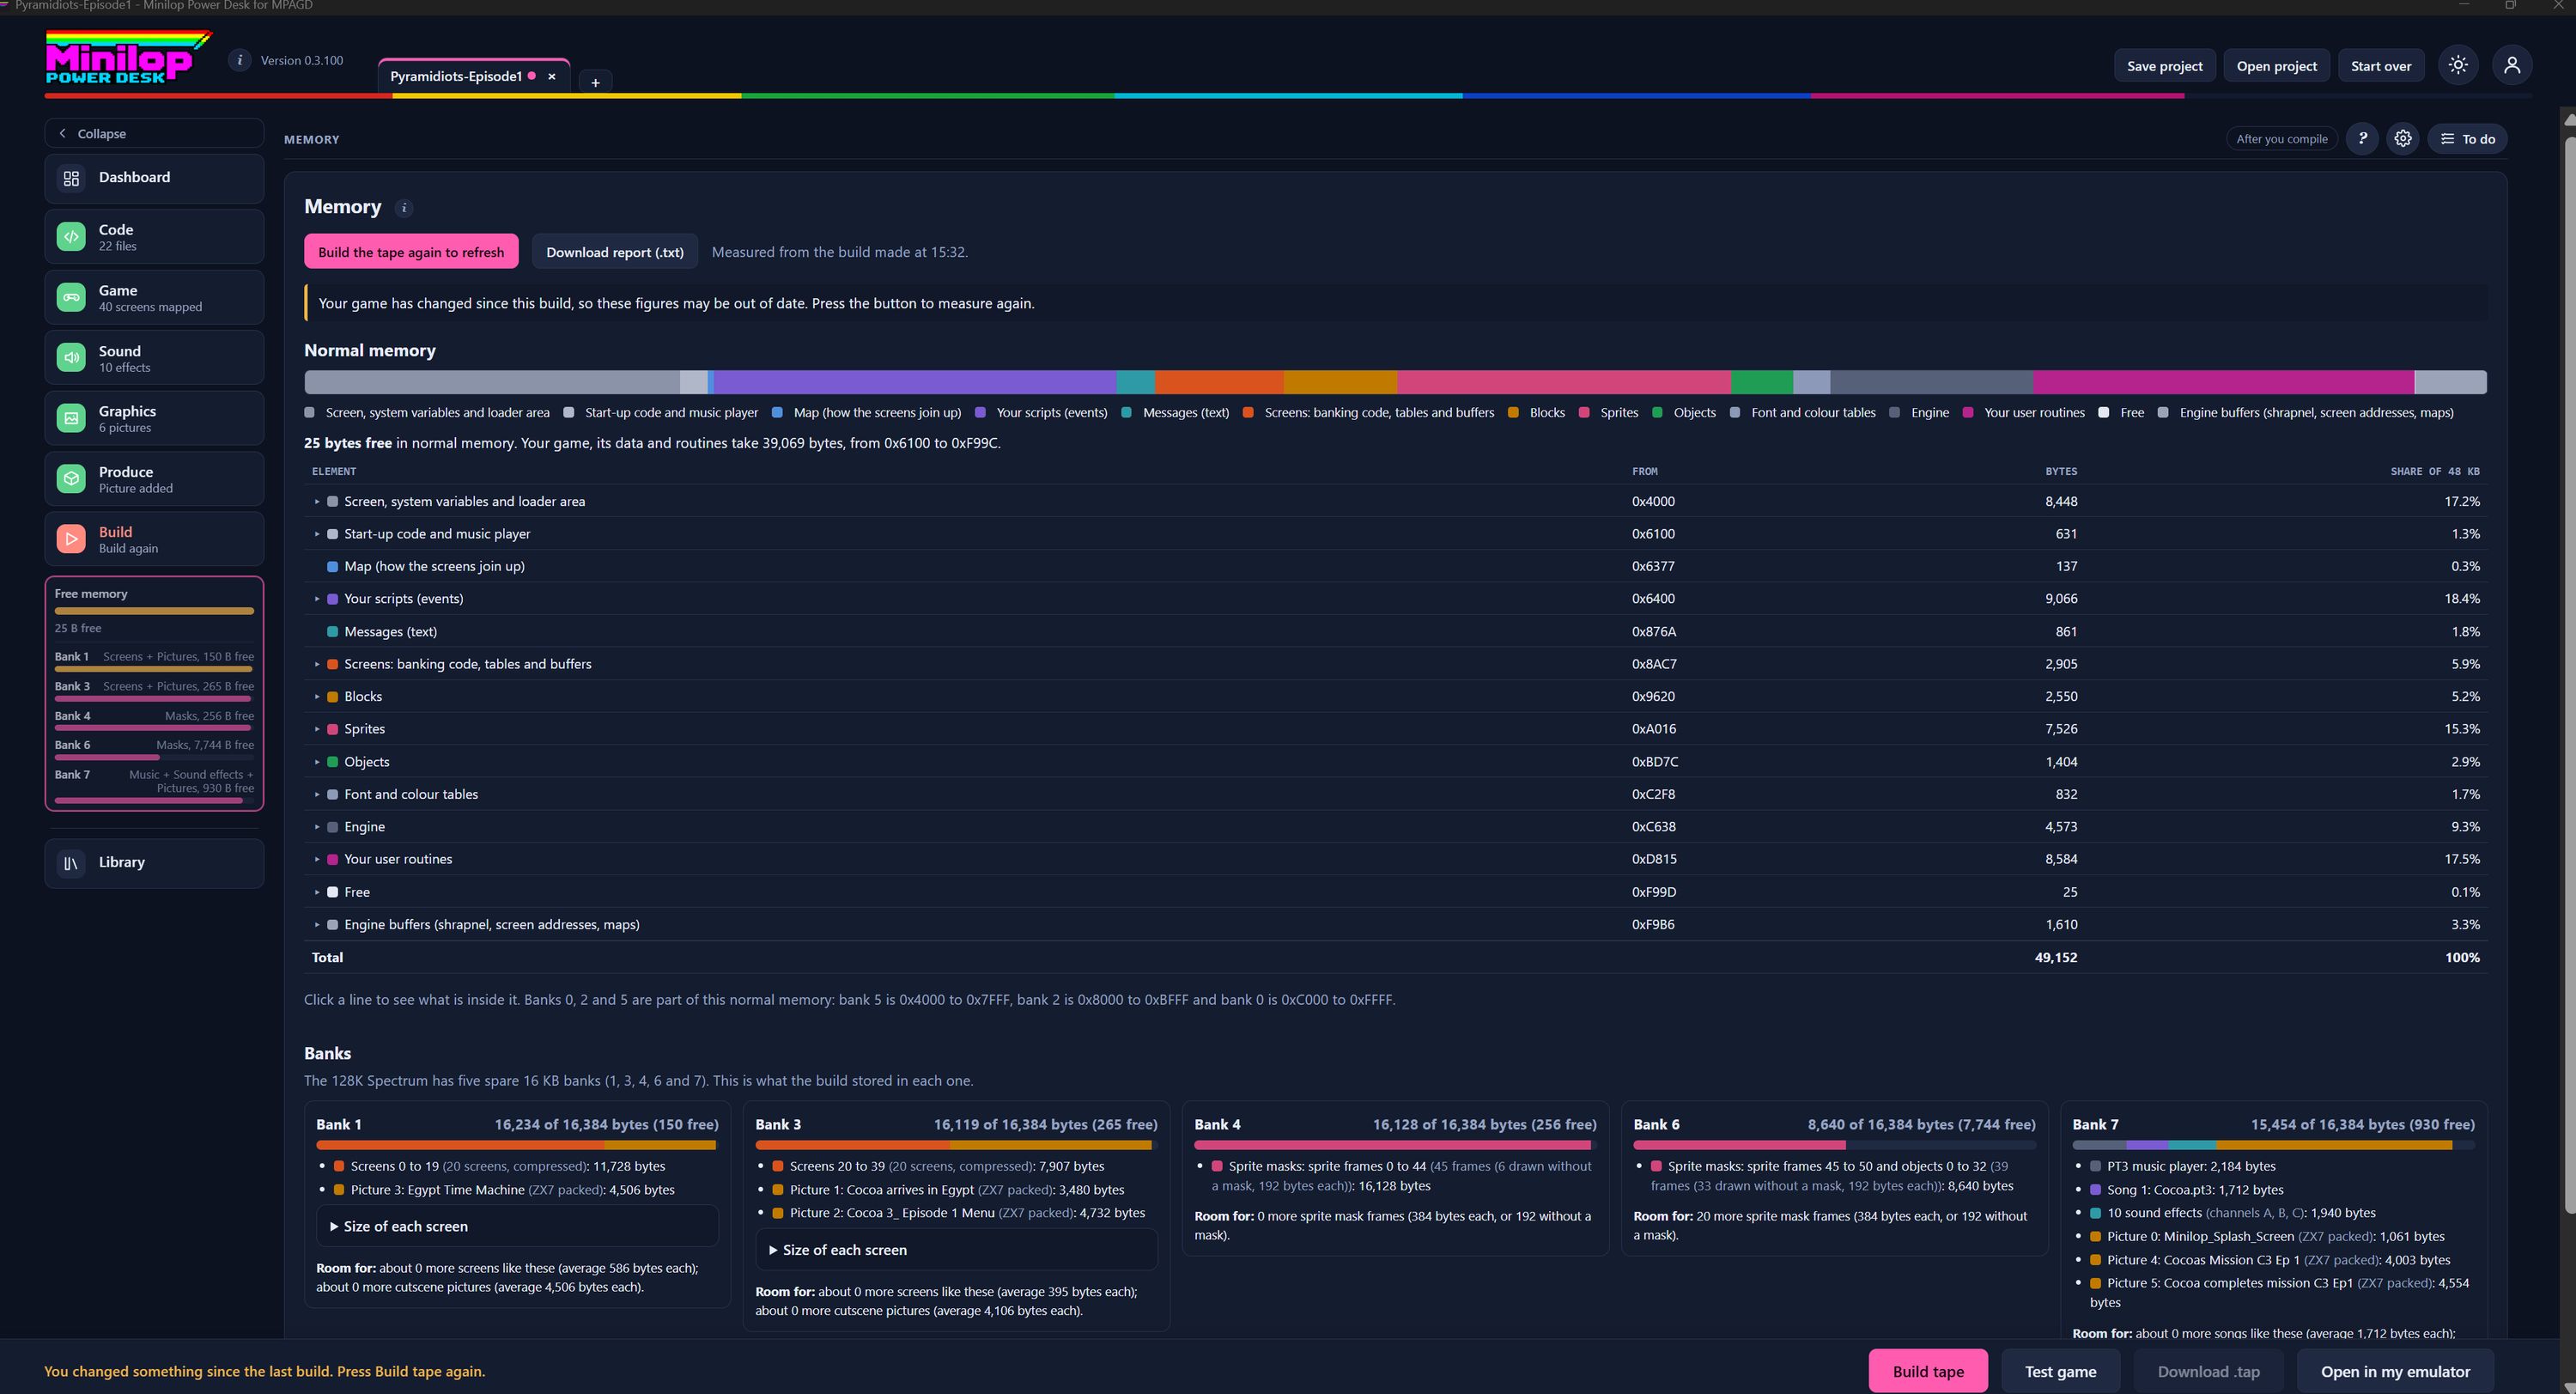Expand the Your user routines row
The image size is (2576, 1394).
(317, 859)
